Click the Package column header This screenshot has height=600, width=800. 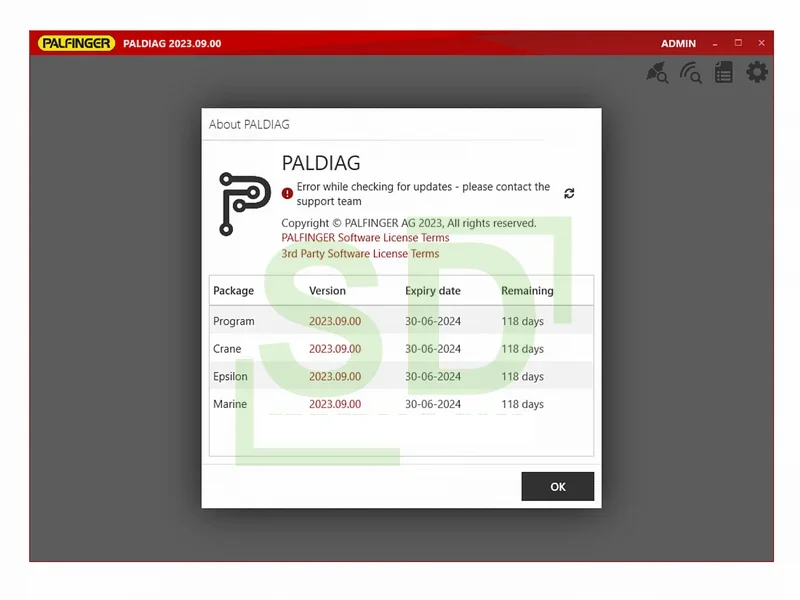(x=234, y=291)
